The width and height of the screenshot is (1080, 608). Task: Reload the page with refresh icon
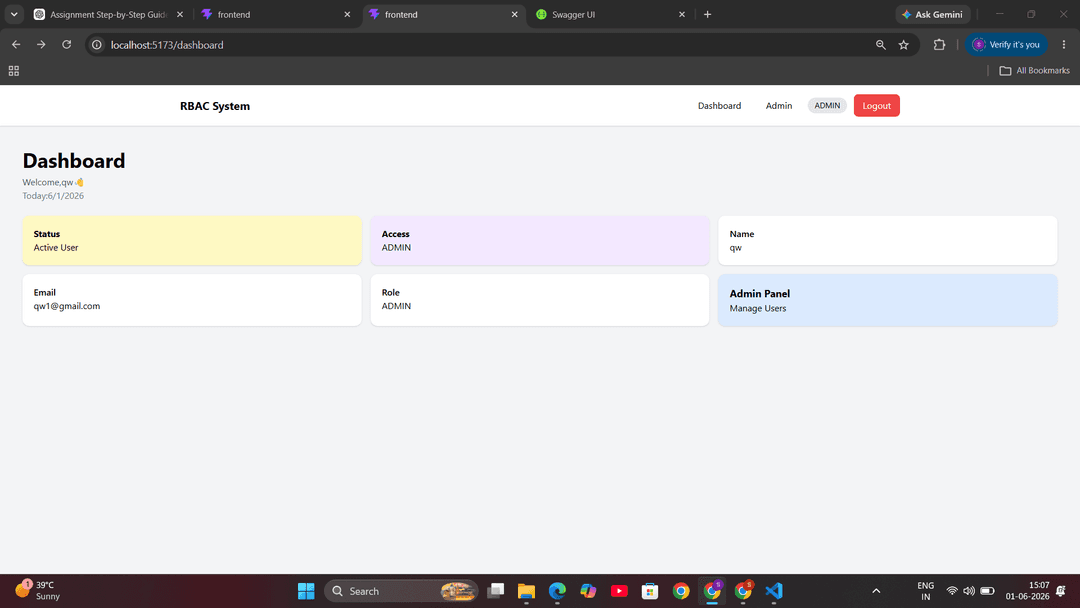click(x=66, y=45)
